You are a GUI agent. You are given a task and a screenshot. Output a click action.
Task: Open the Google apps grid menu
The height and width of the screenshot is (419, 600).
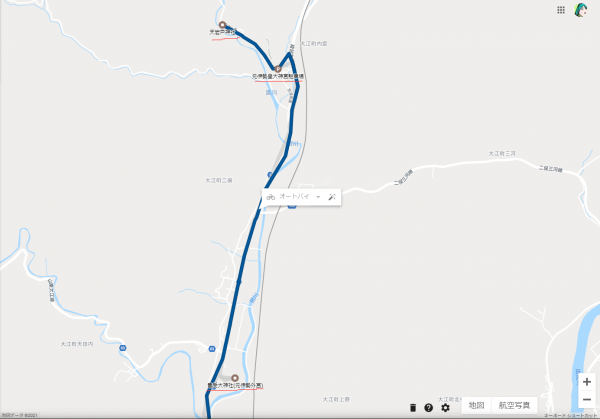[561, 10]
